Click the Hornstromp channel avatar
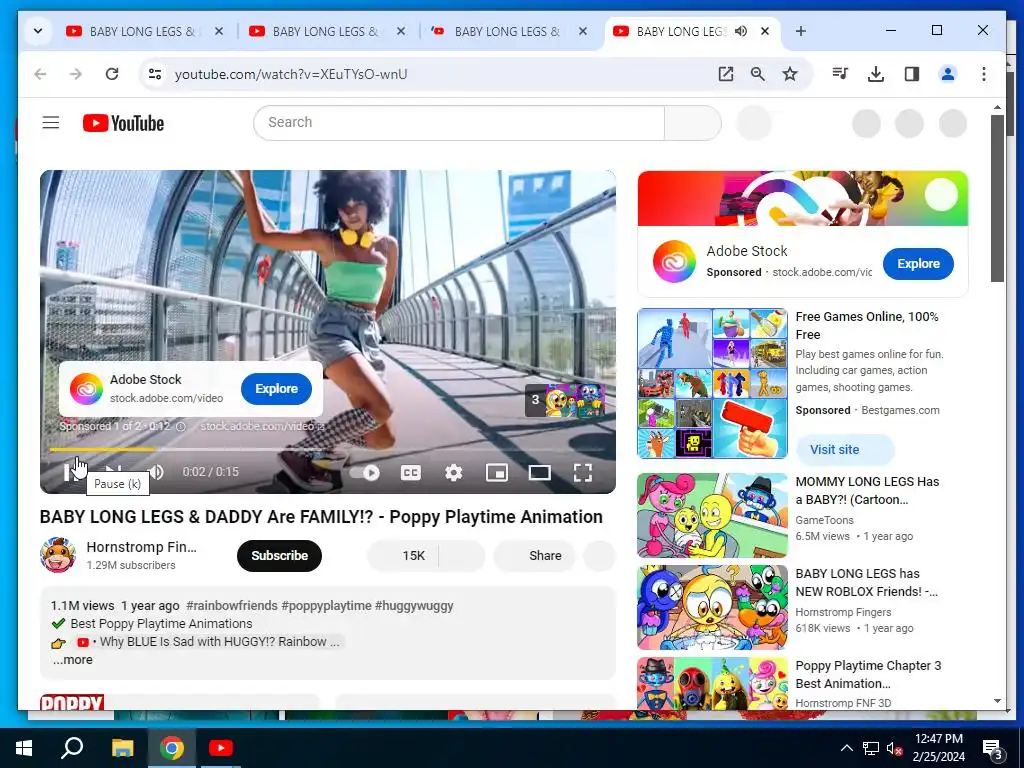 [x=58, y=555]
